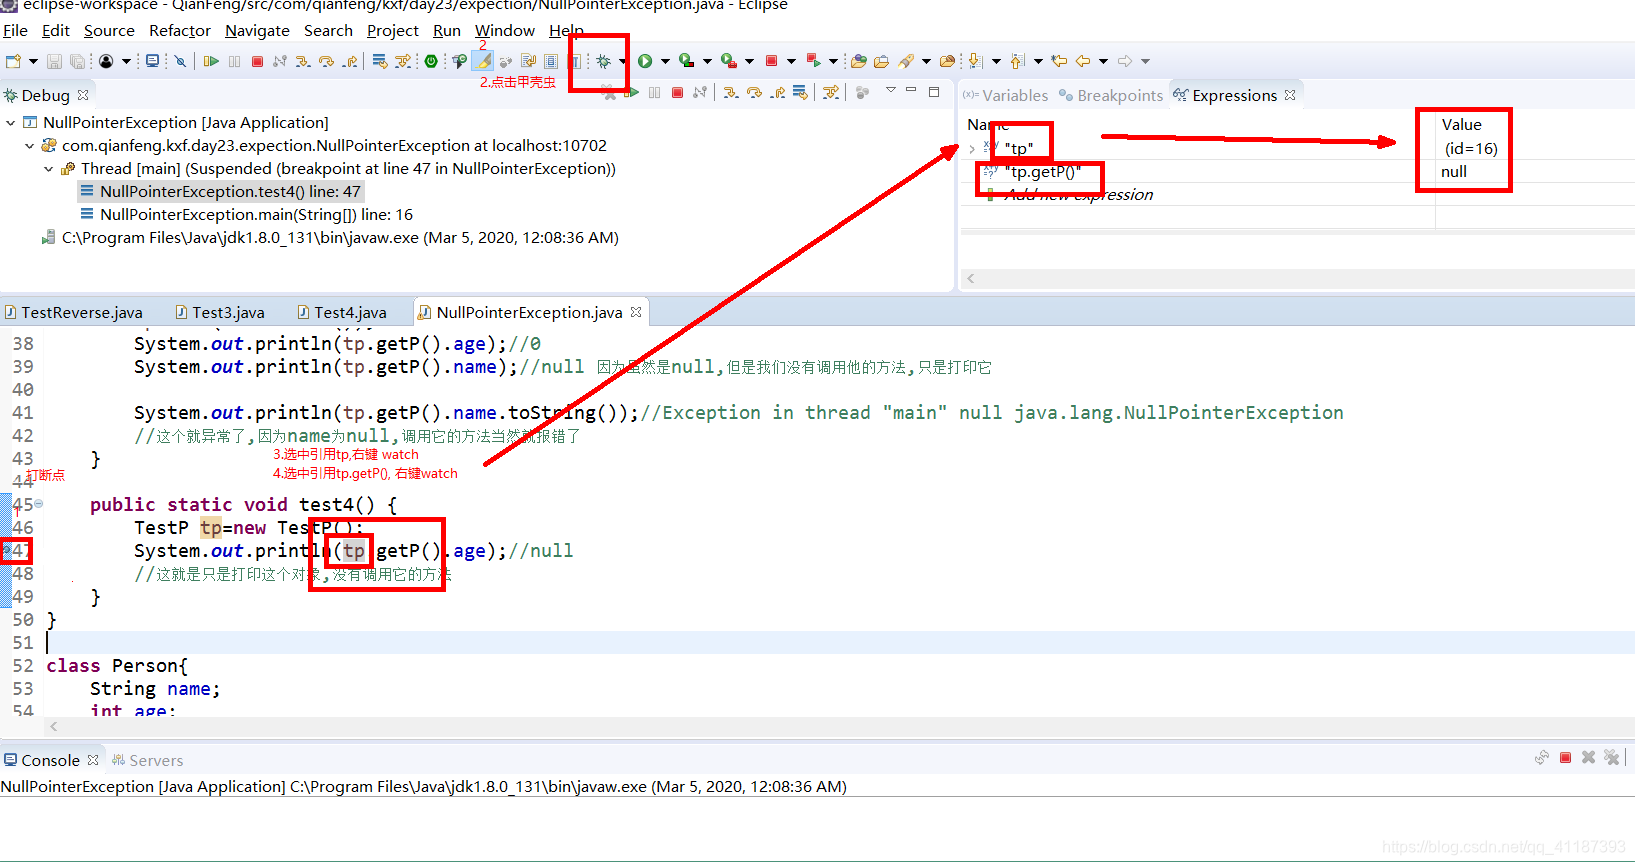Screen dimensions: 1635x865
Task: Click the editor horizontal scrollbar left arrow
Action: tap(54, 727)
